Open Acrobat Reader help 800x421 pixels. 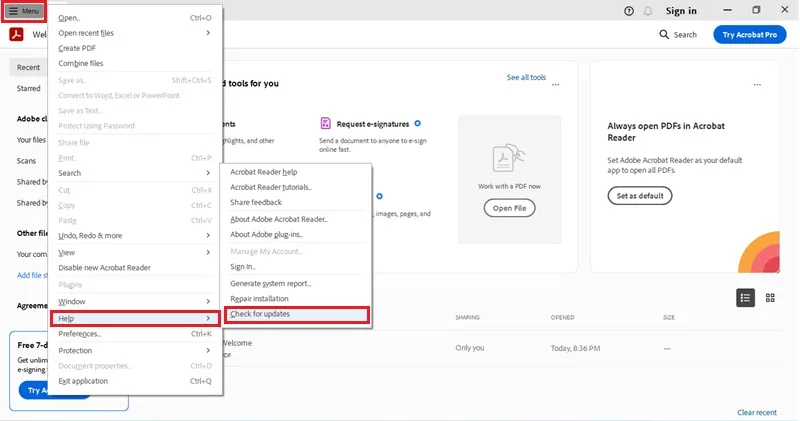coord(296,172)
